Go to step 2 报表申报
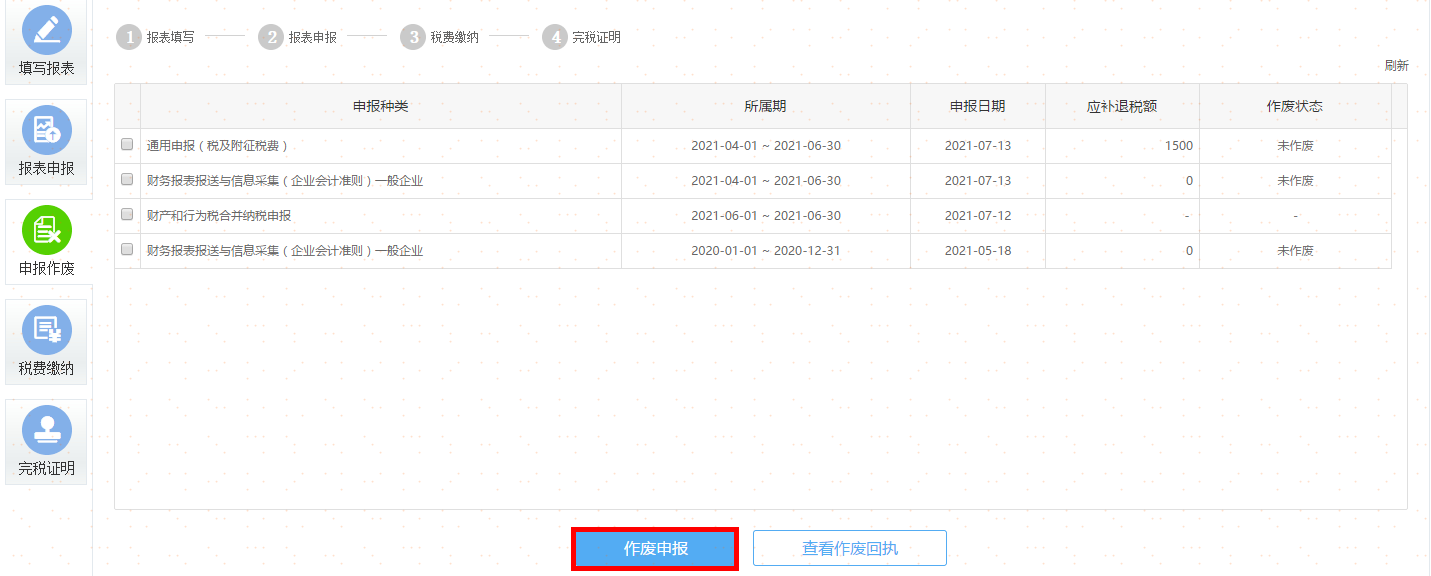 tap(298, 37)
